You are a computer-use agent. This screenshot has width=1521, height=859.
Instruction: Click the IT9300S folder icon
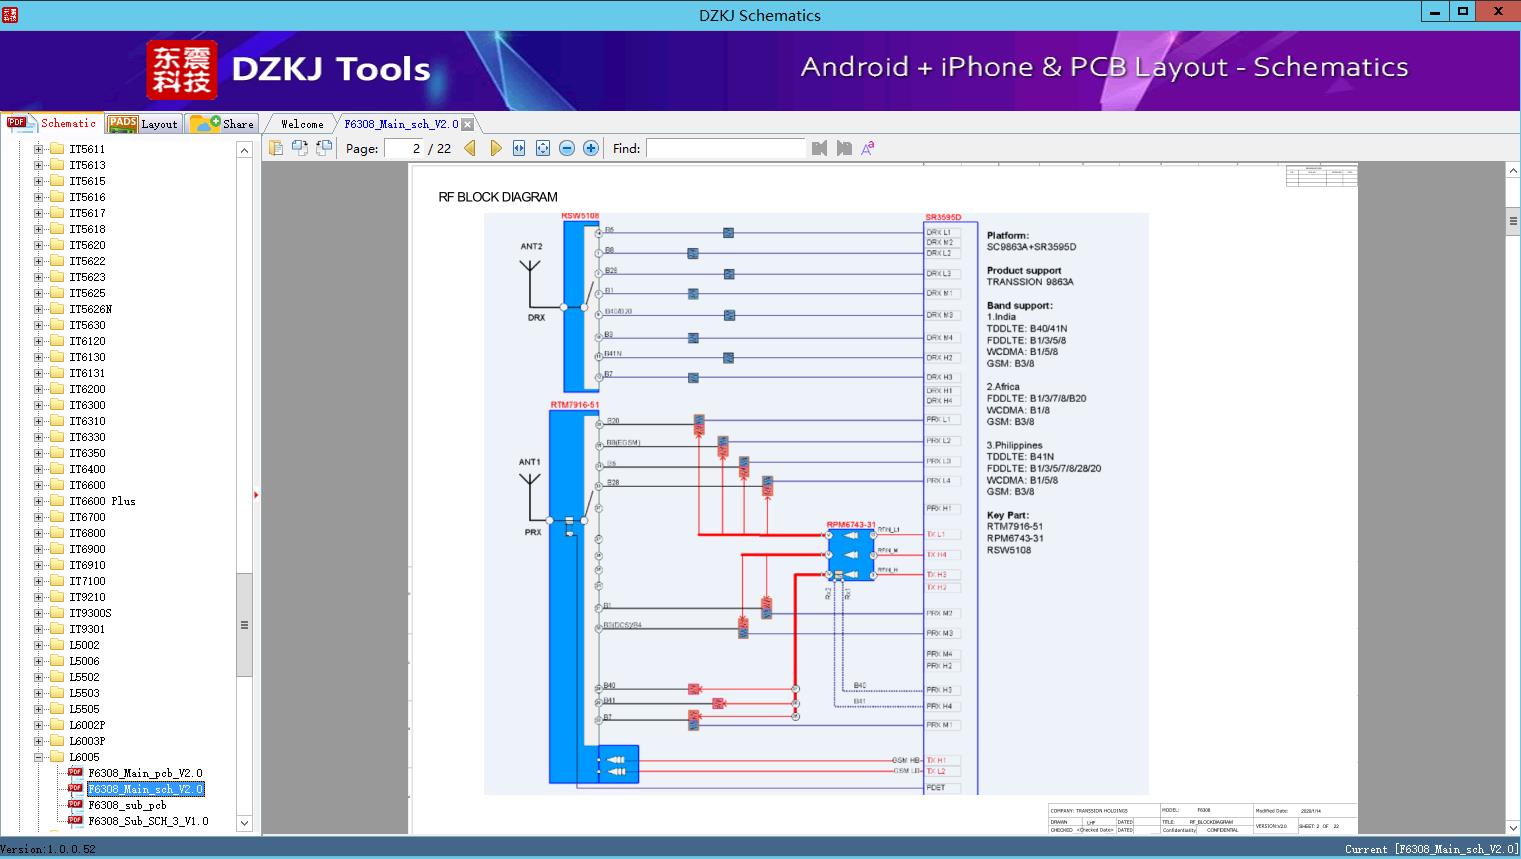57,613
